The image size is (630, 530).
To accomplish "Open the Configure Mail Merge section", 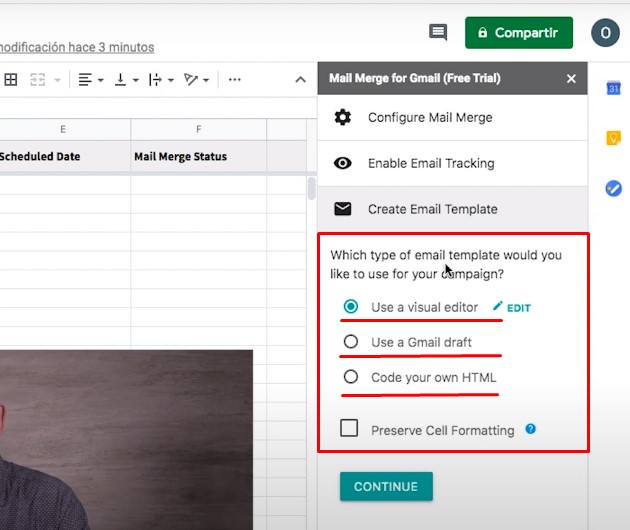I will 452,118.
